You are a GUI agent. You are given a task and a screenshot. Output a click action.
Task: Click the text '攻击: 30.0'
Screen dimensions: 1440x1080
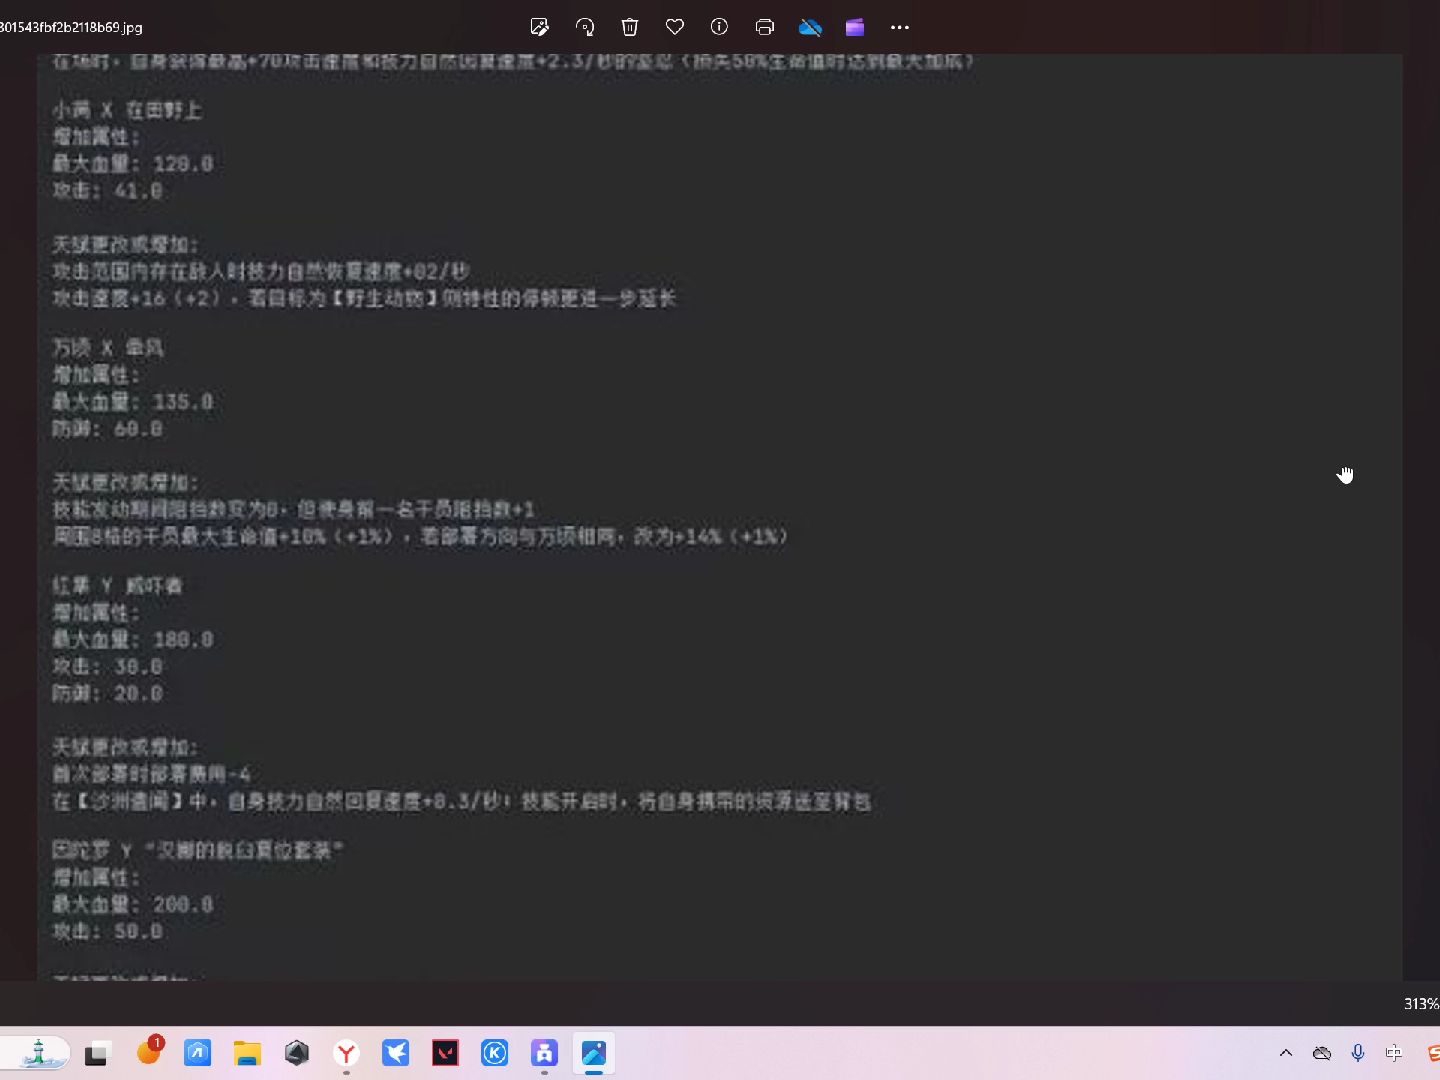click(107, 667)
